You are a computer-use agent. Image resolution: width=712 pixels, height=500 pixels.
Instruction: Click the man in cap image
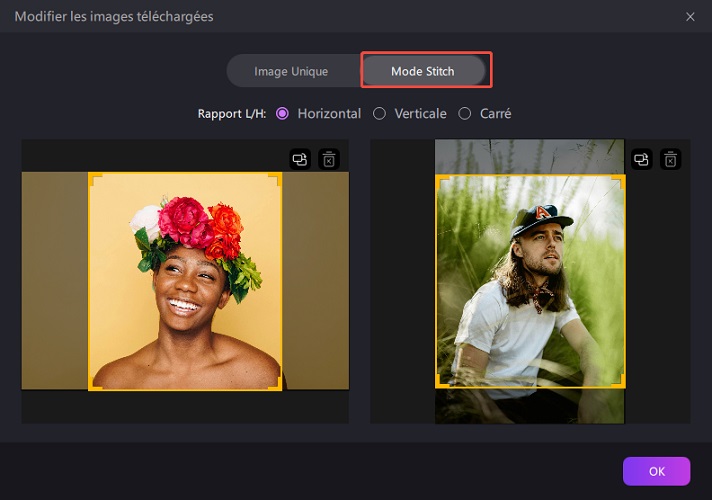(x=530, y=282)
